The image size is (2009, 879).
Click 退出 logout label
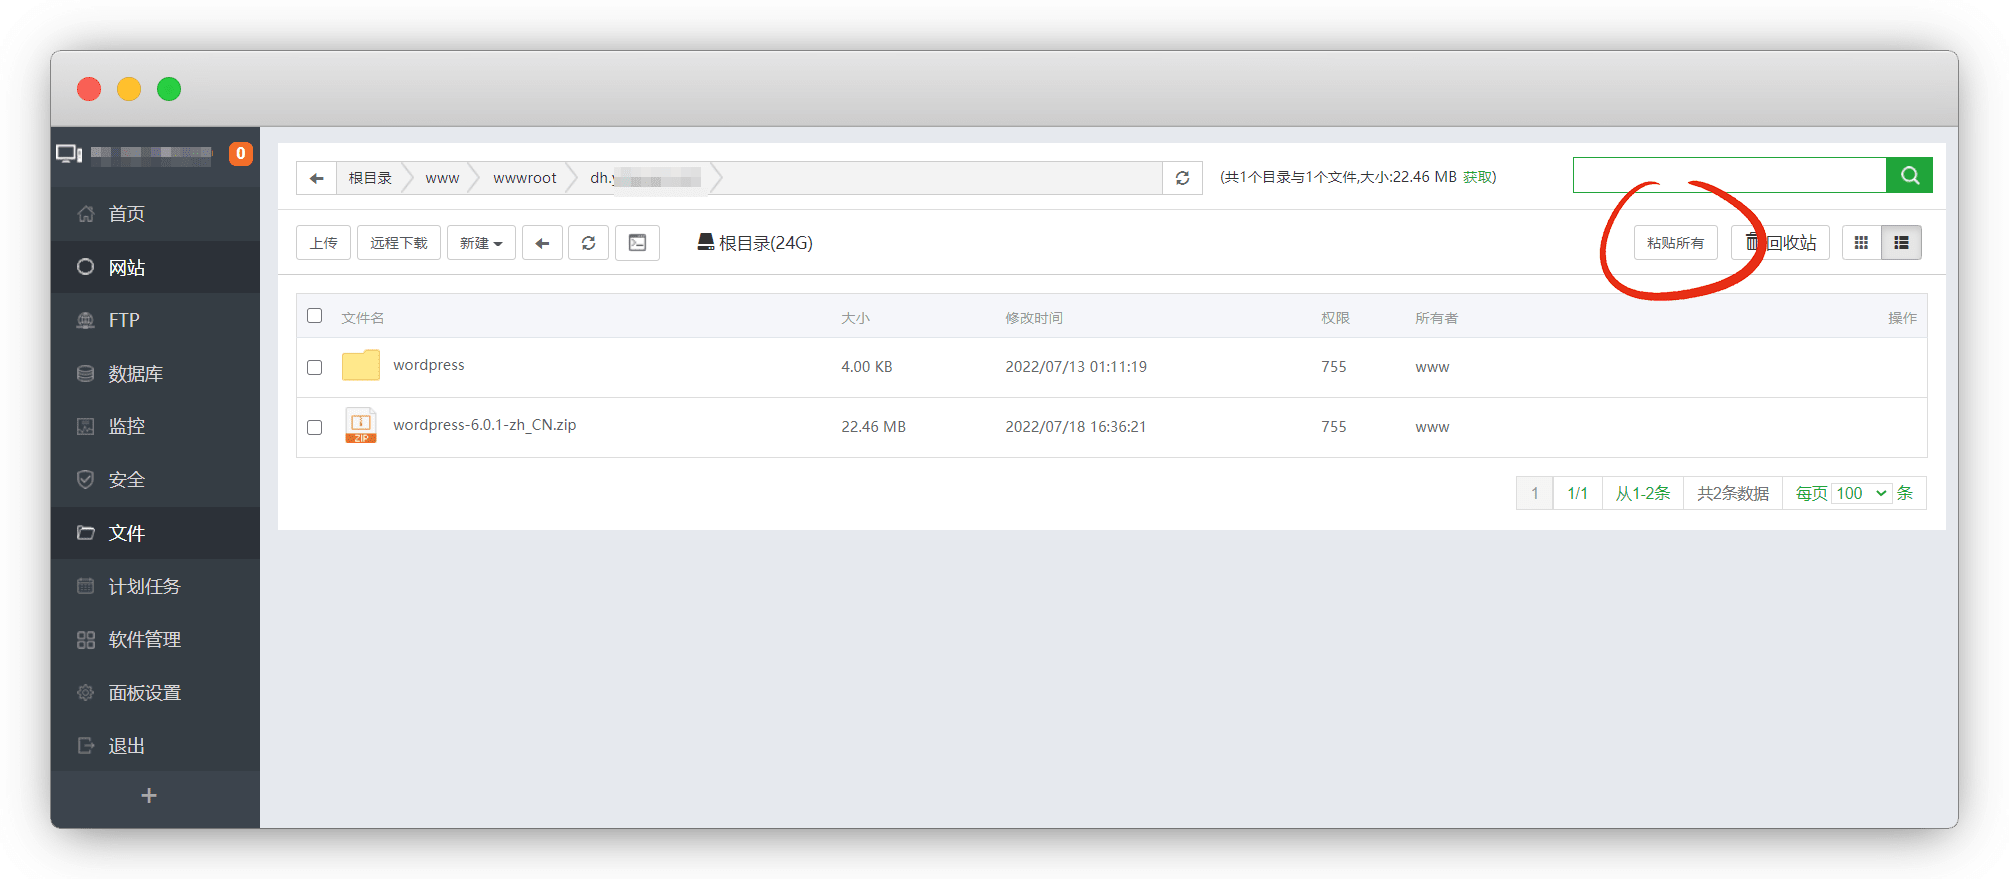(x=126, y=746)
